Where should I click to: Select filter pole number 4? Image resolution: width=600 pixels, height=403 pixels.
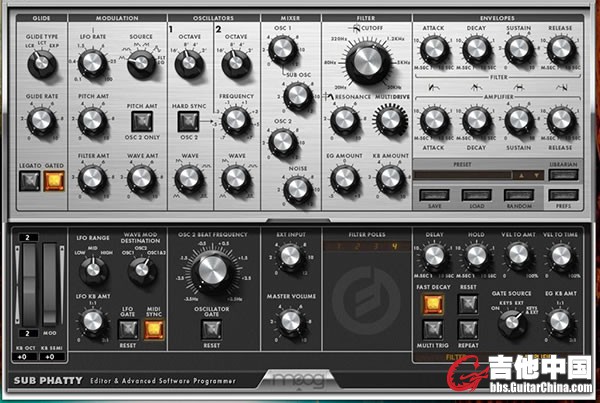pyautogui.click(x=395, y=246)
